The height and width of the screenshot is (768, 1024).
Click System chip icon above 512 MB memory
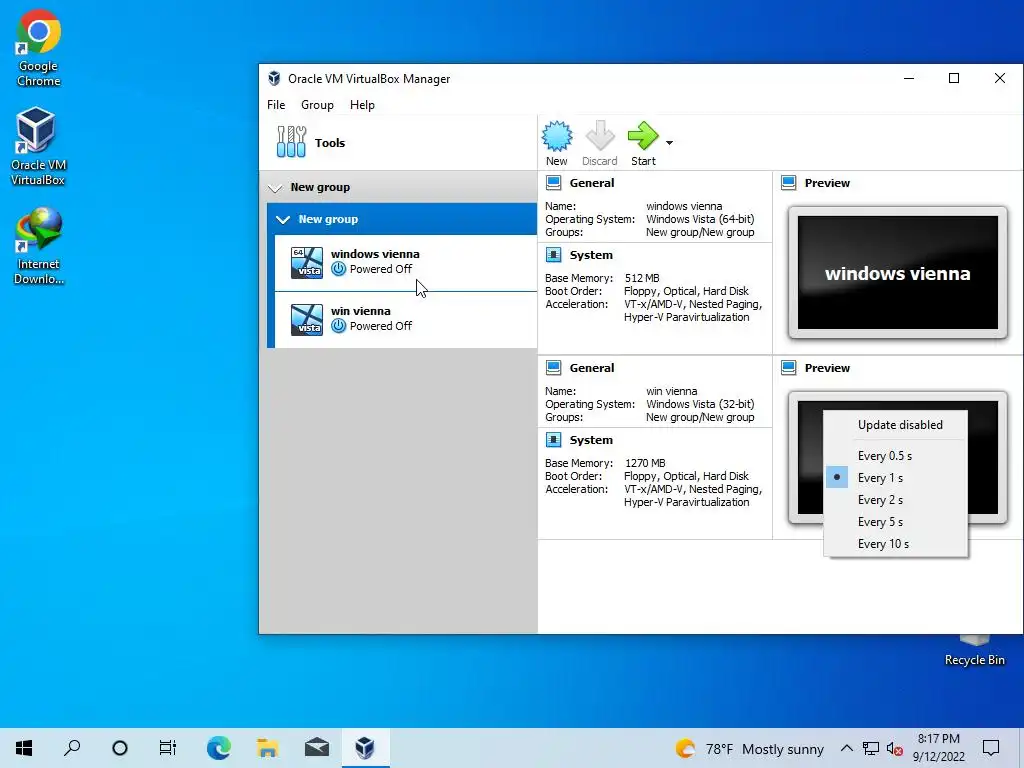554,255
